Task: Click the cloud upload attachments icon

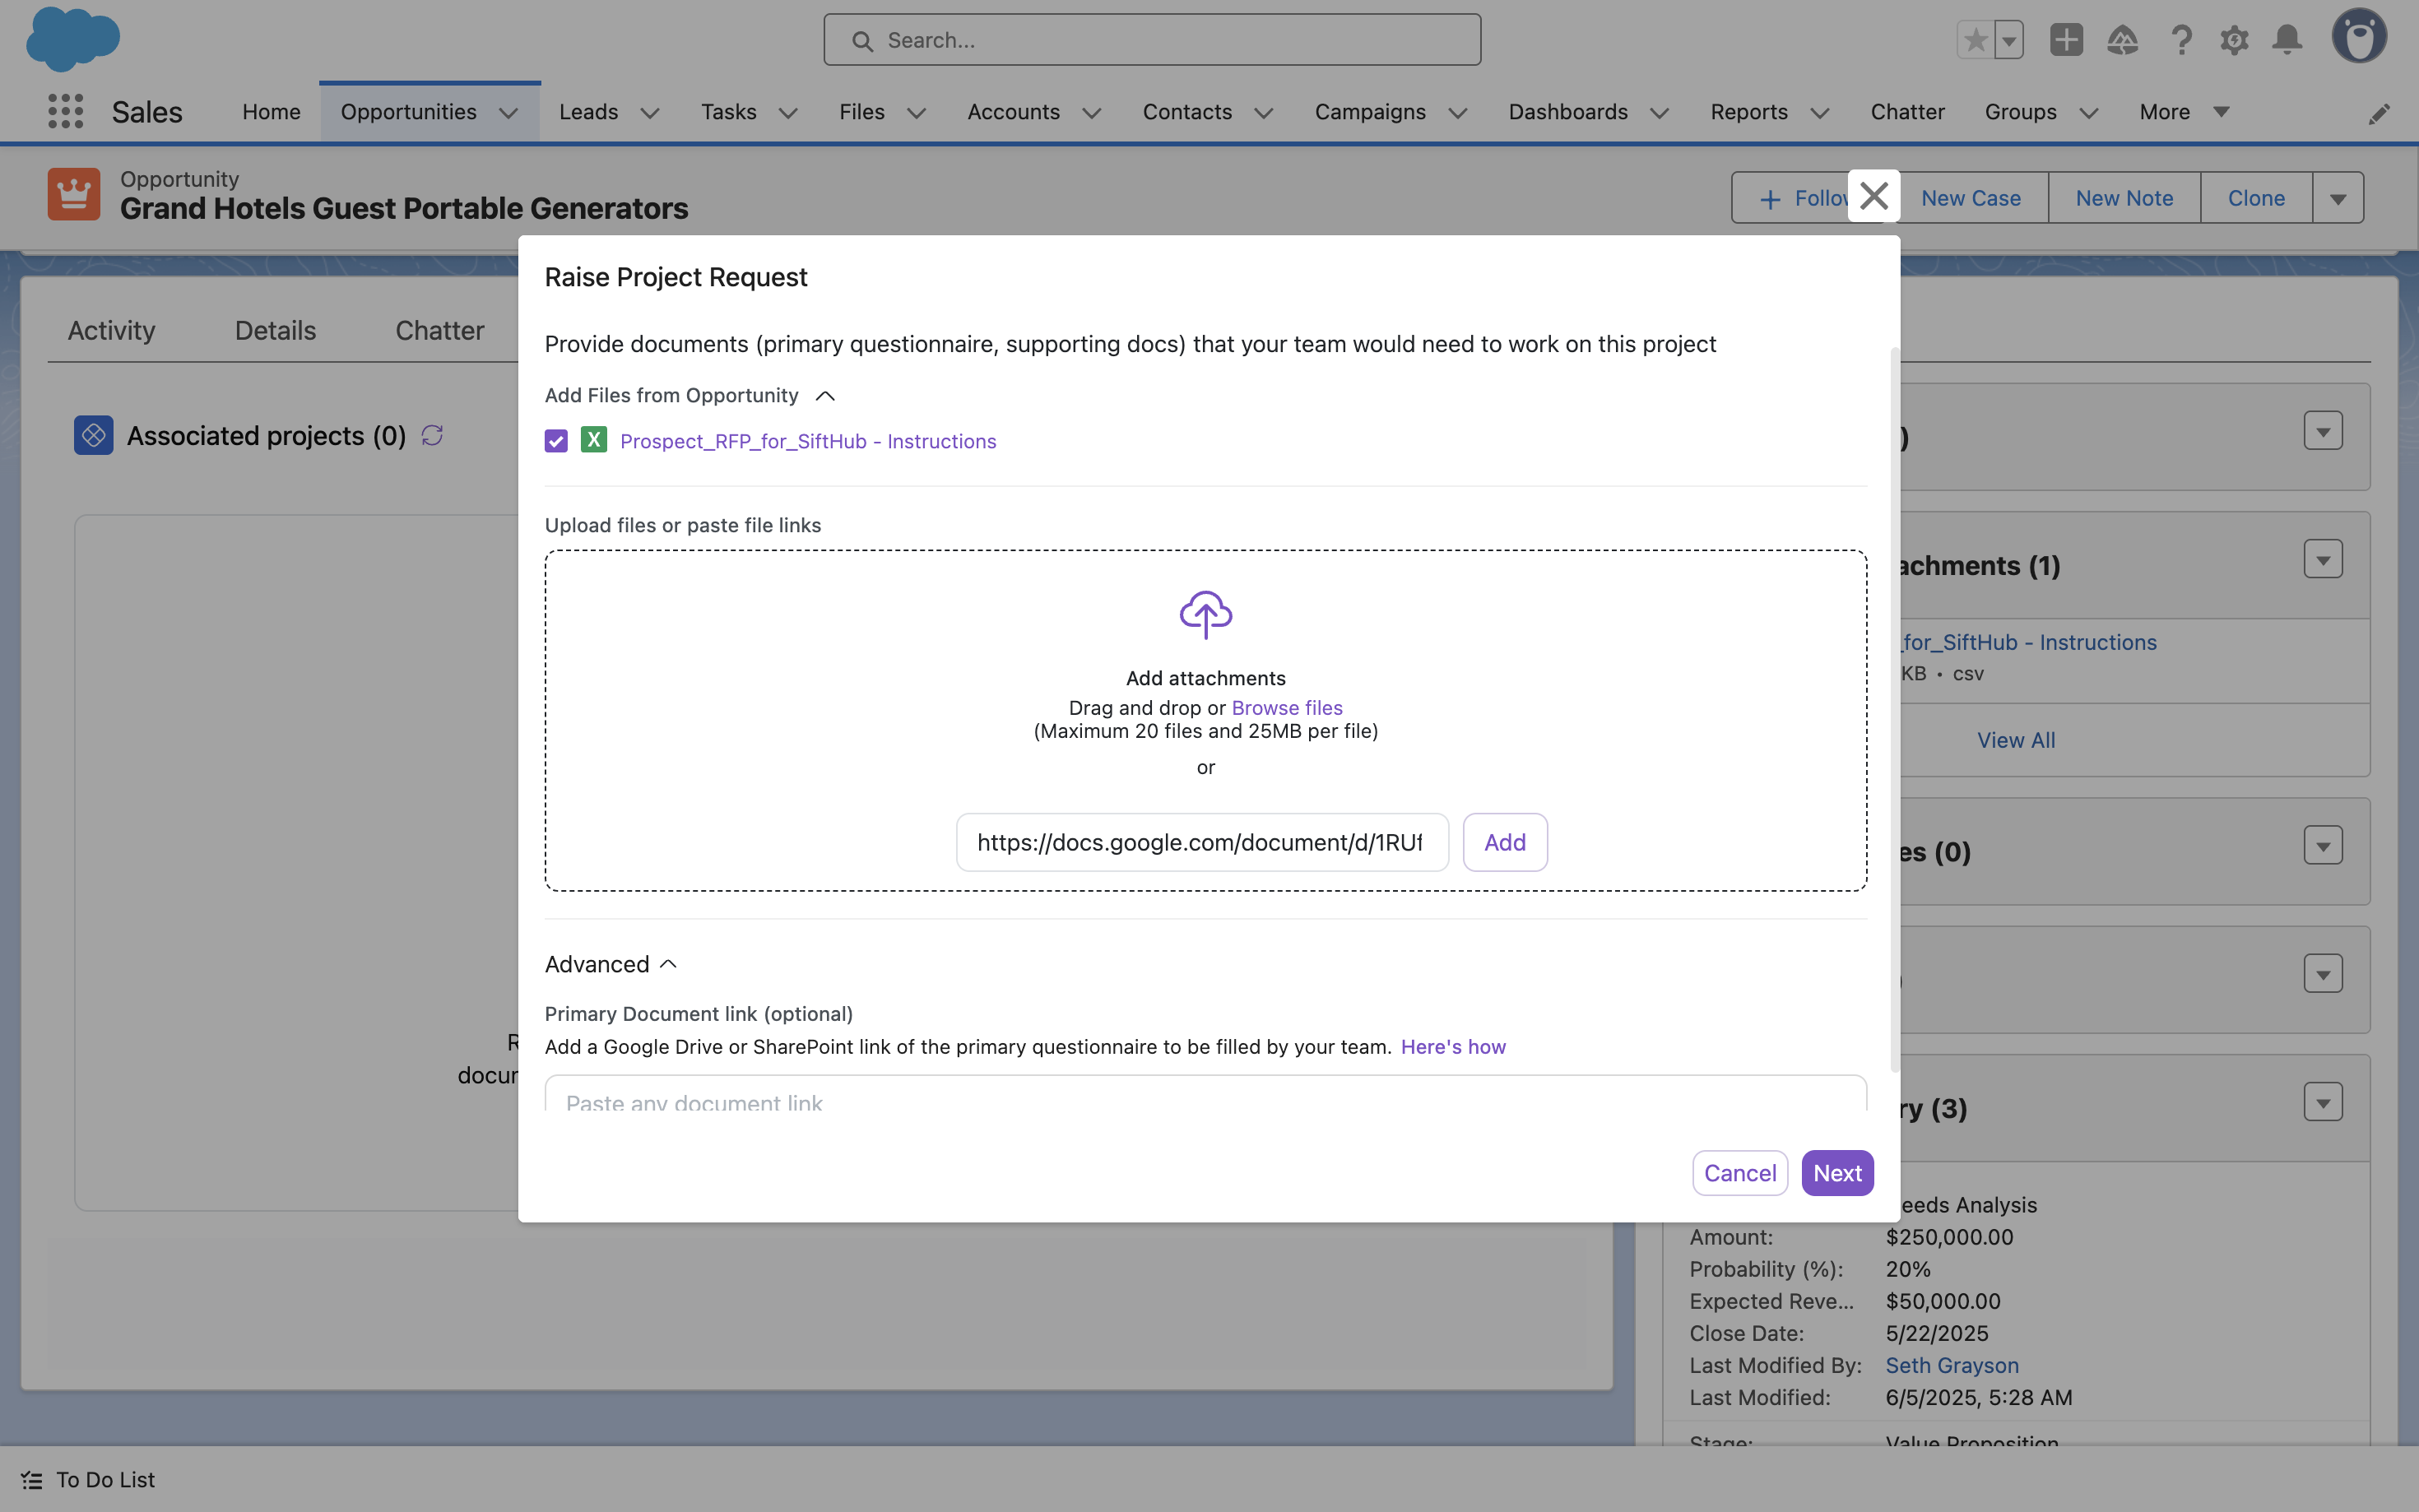Action: click(1205, 614)
